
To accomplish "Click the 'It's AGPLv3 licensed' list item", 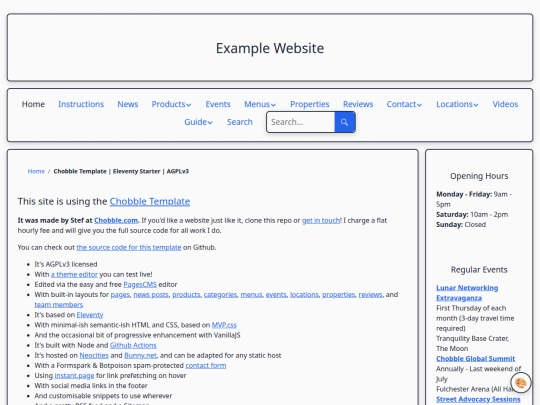I will [x=66, y=264].
